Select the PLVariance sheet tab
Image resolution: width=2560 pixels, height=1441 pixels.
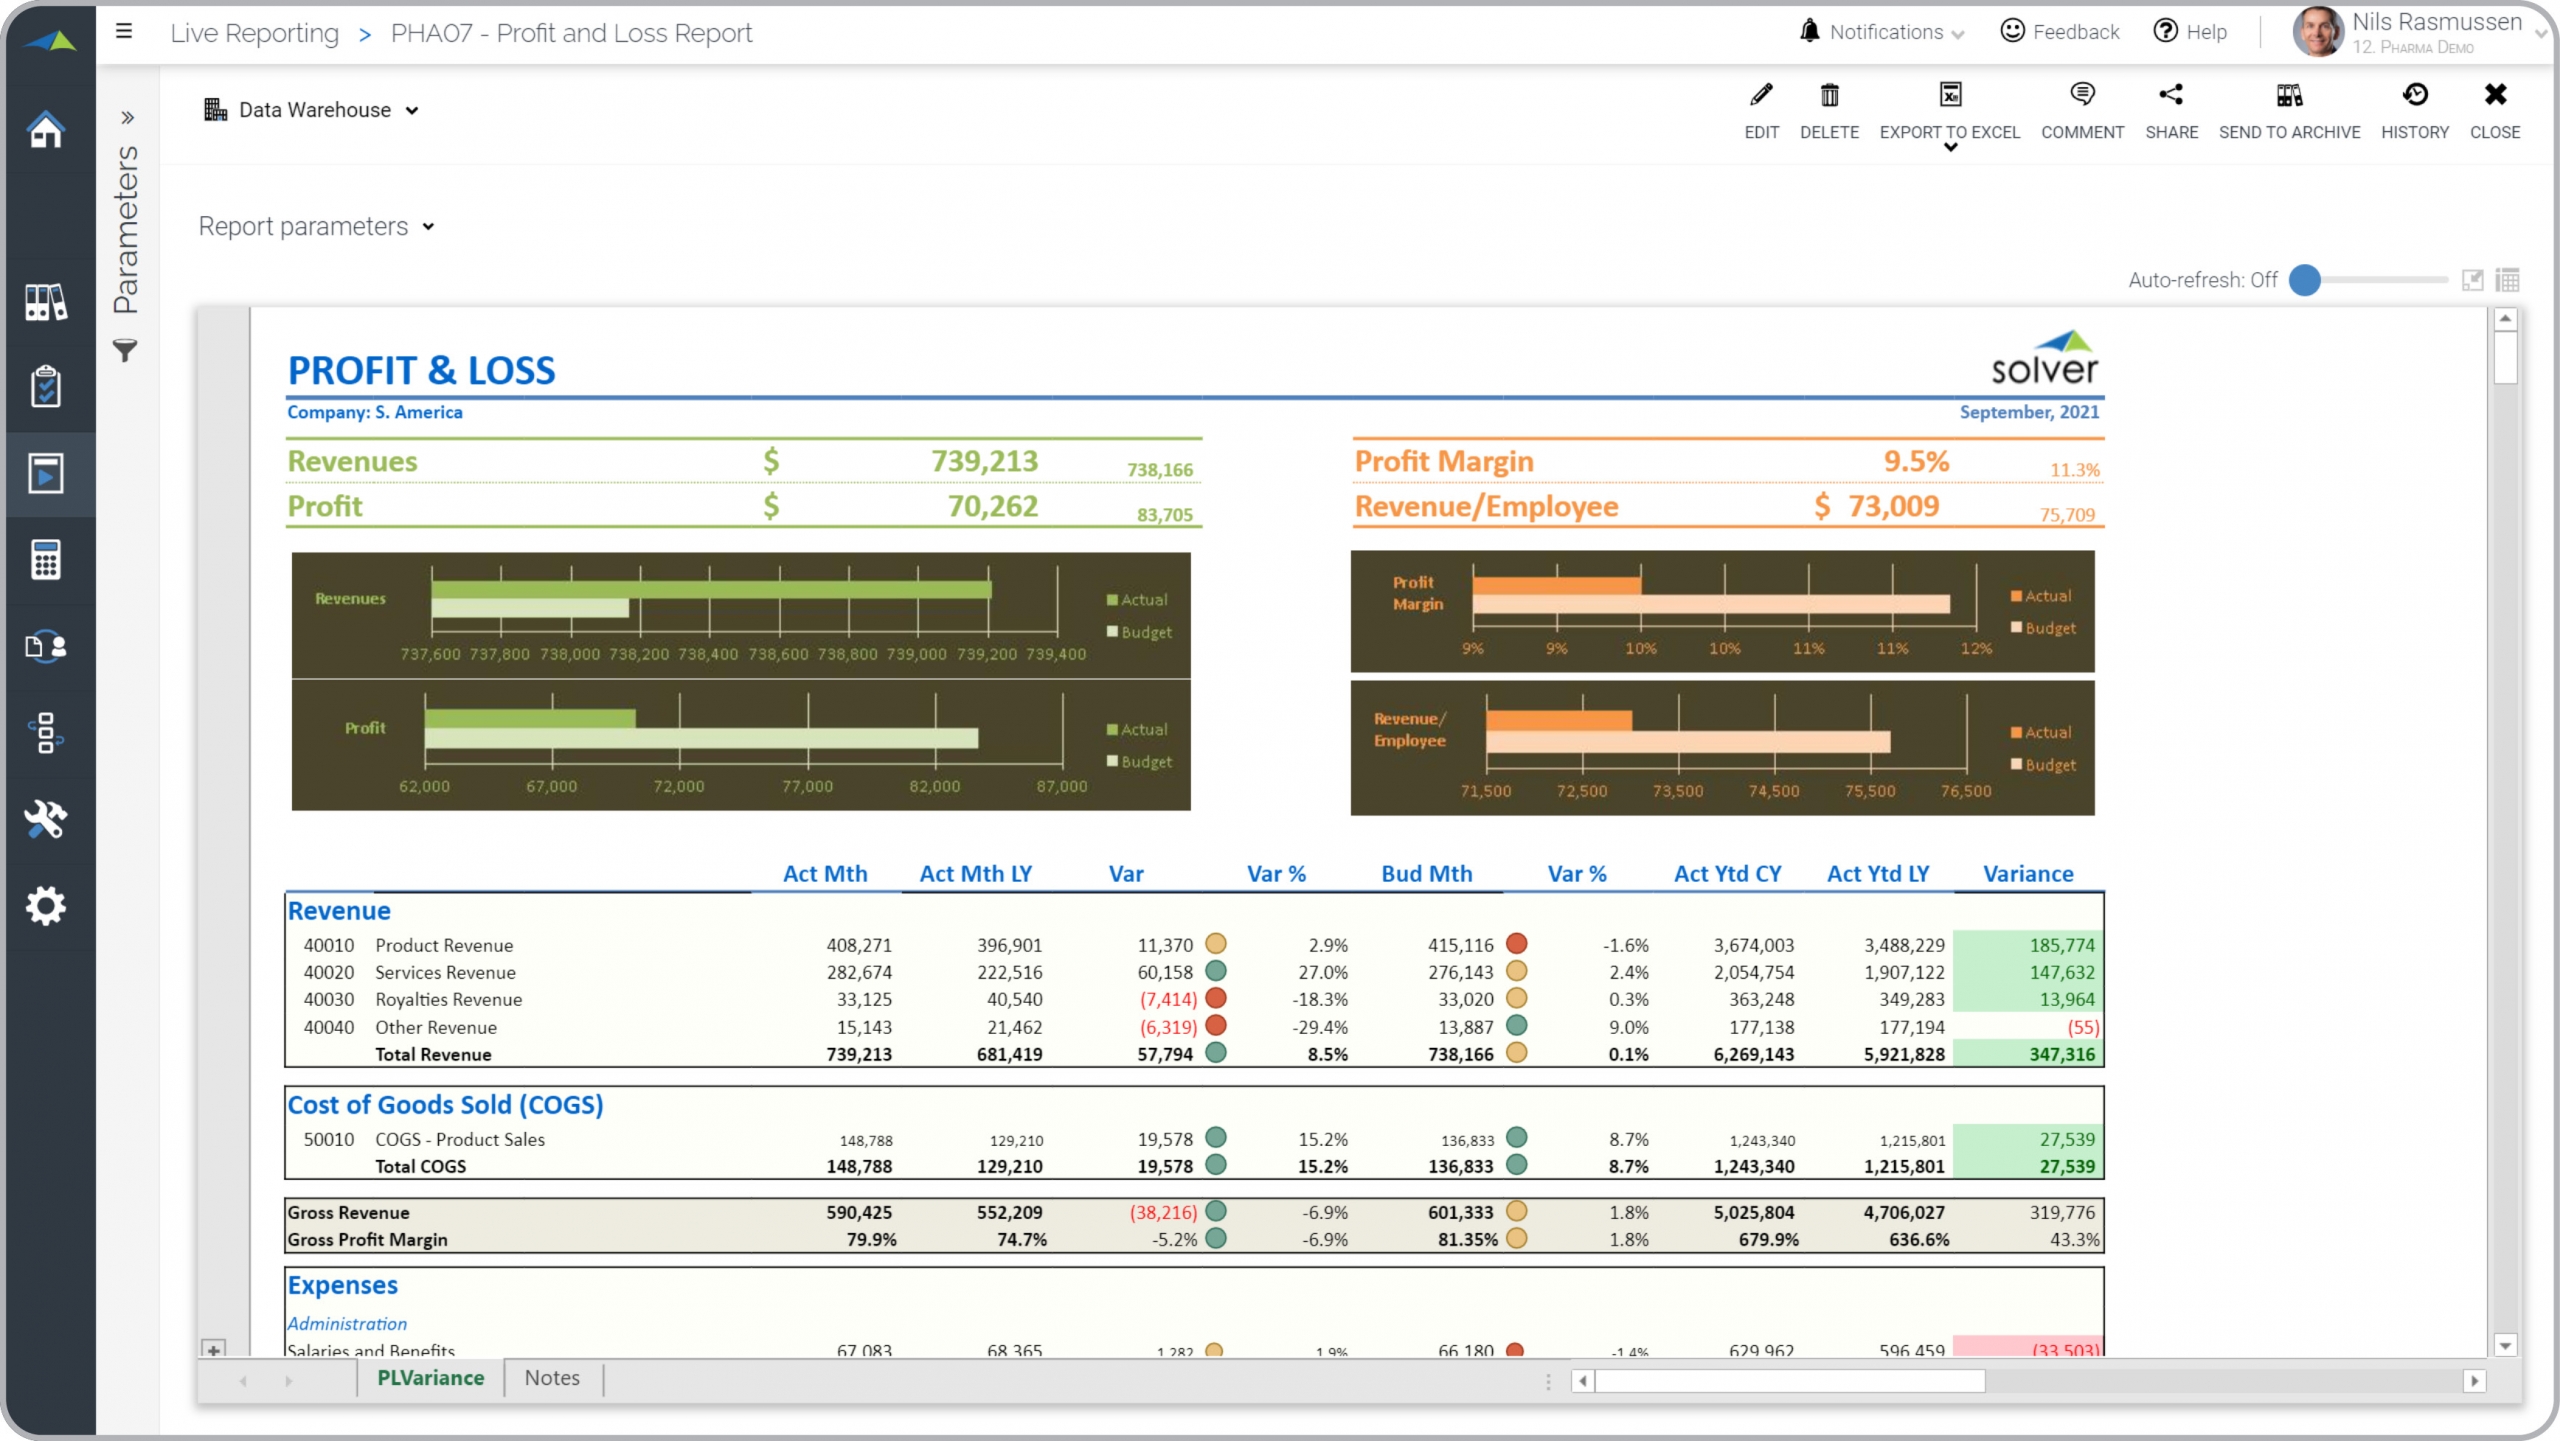[x=430, y=1378]
